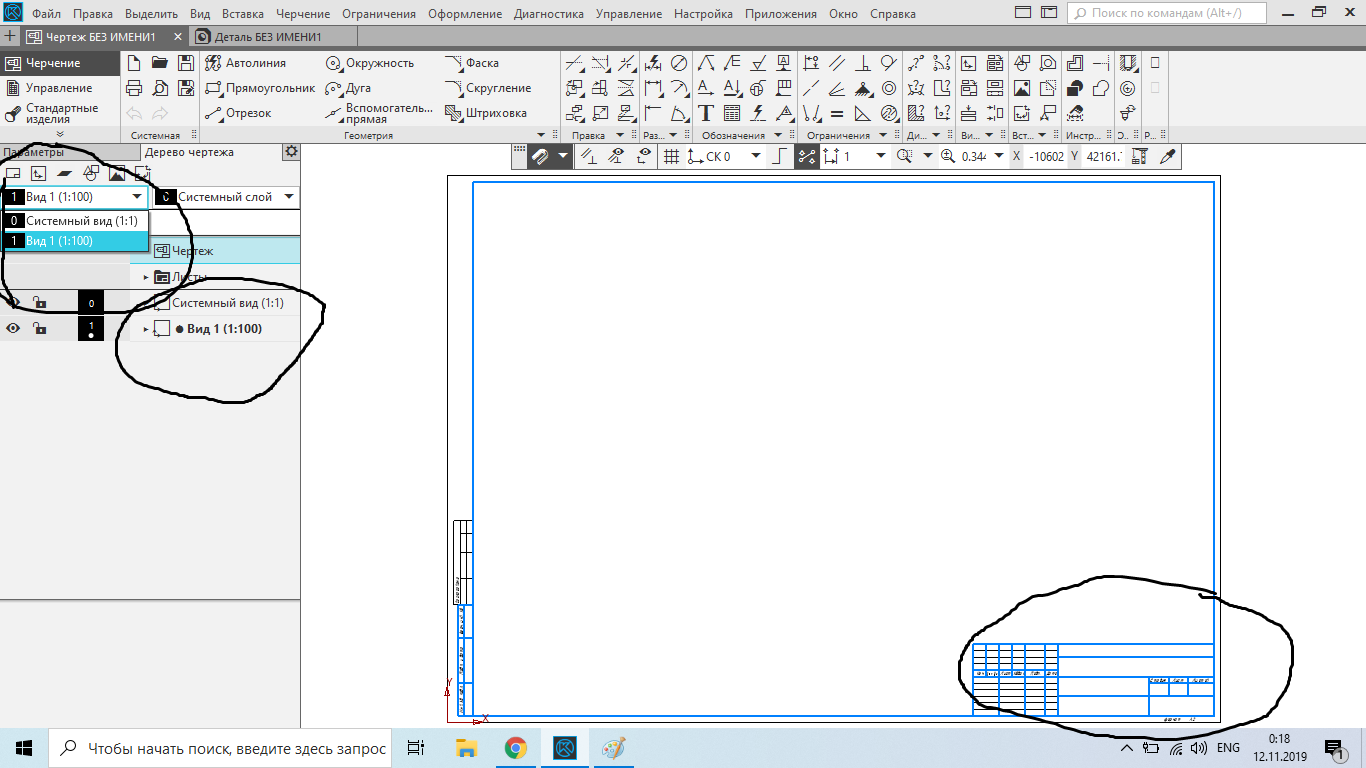The image size is (1366, 768).
Task: Select the Штриховка hatch tool
Action: click(486, 113)
